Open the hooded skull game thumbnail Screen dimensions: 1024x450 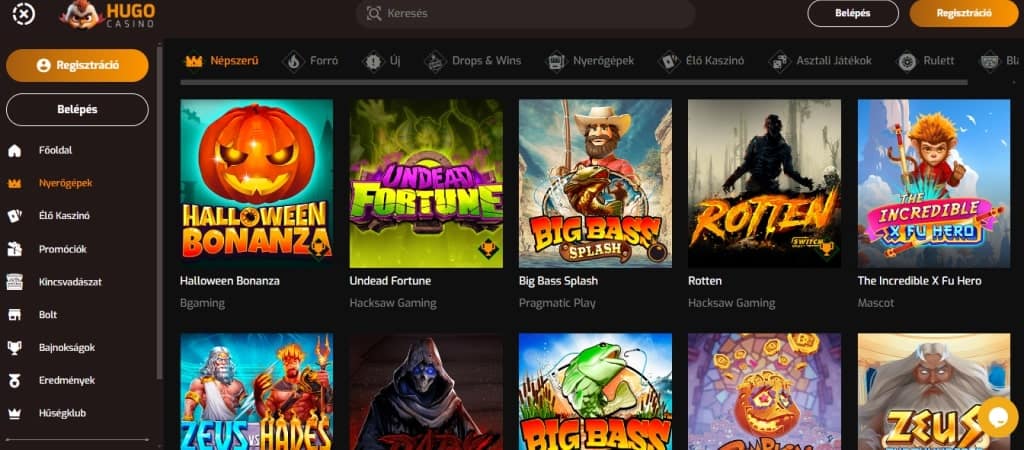[426, 392]
